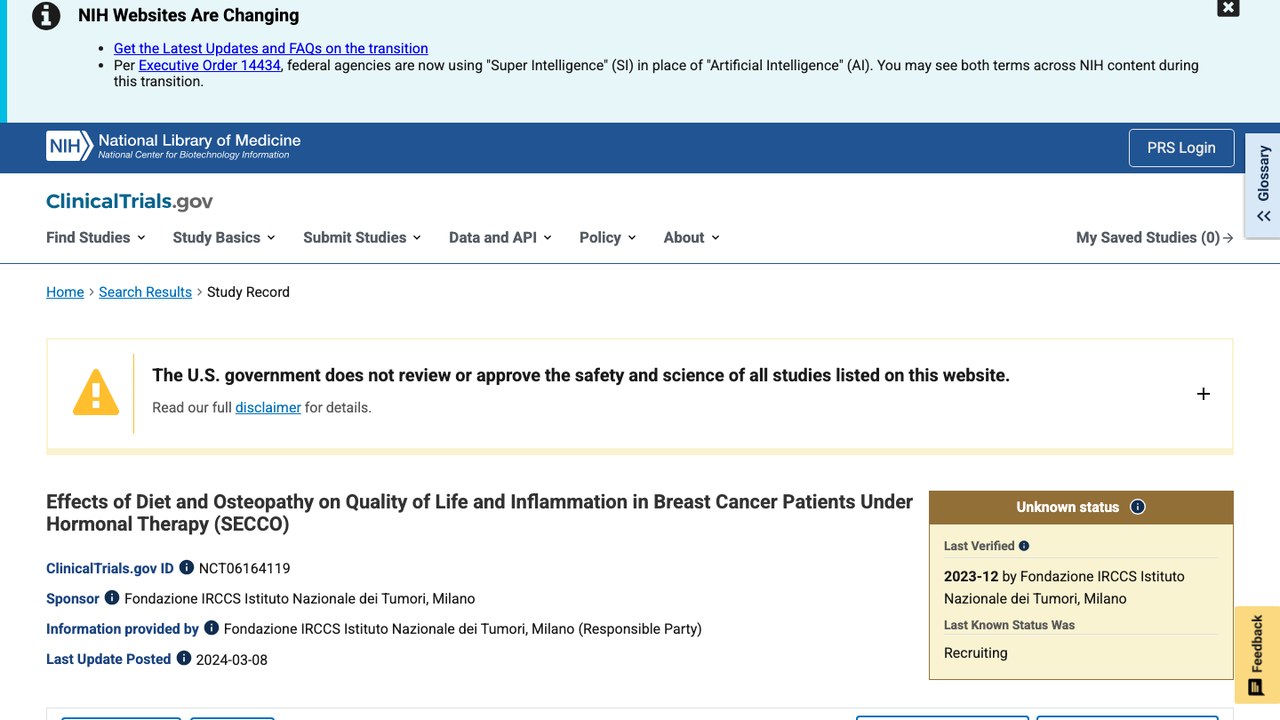Open the Find Studies dropdown menu
Screen dimensions: 1280x720
96,237
